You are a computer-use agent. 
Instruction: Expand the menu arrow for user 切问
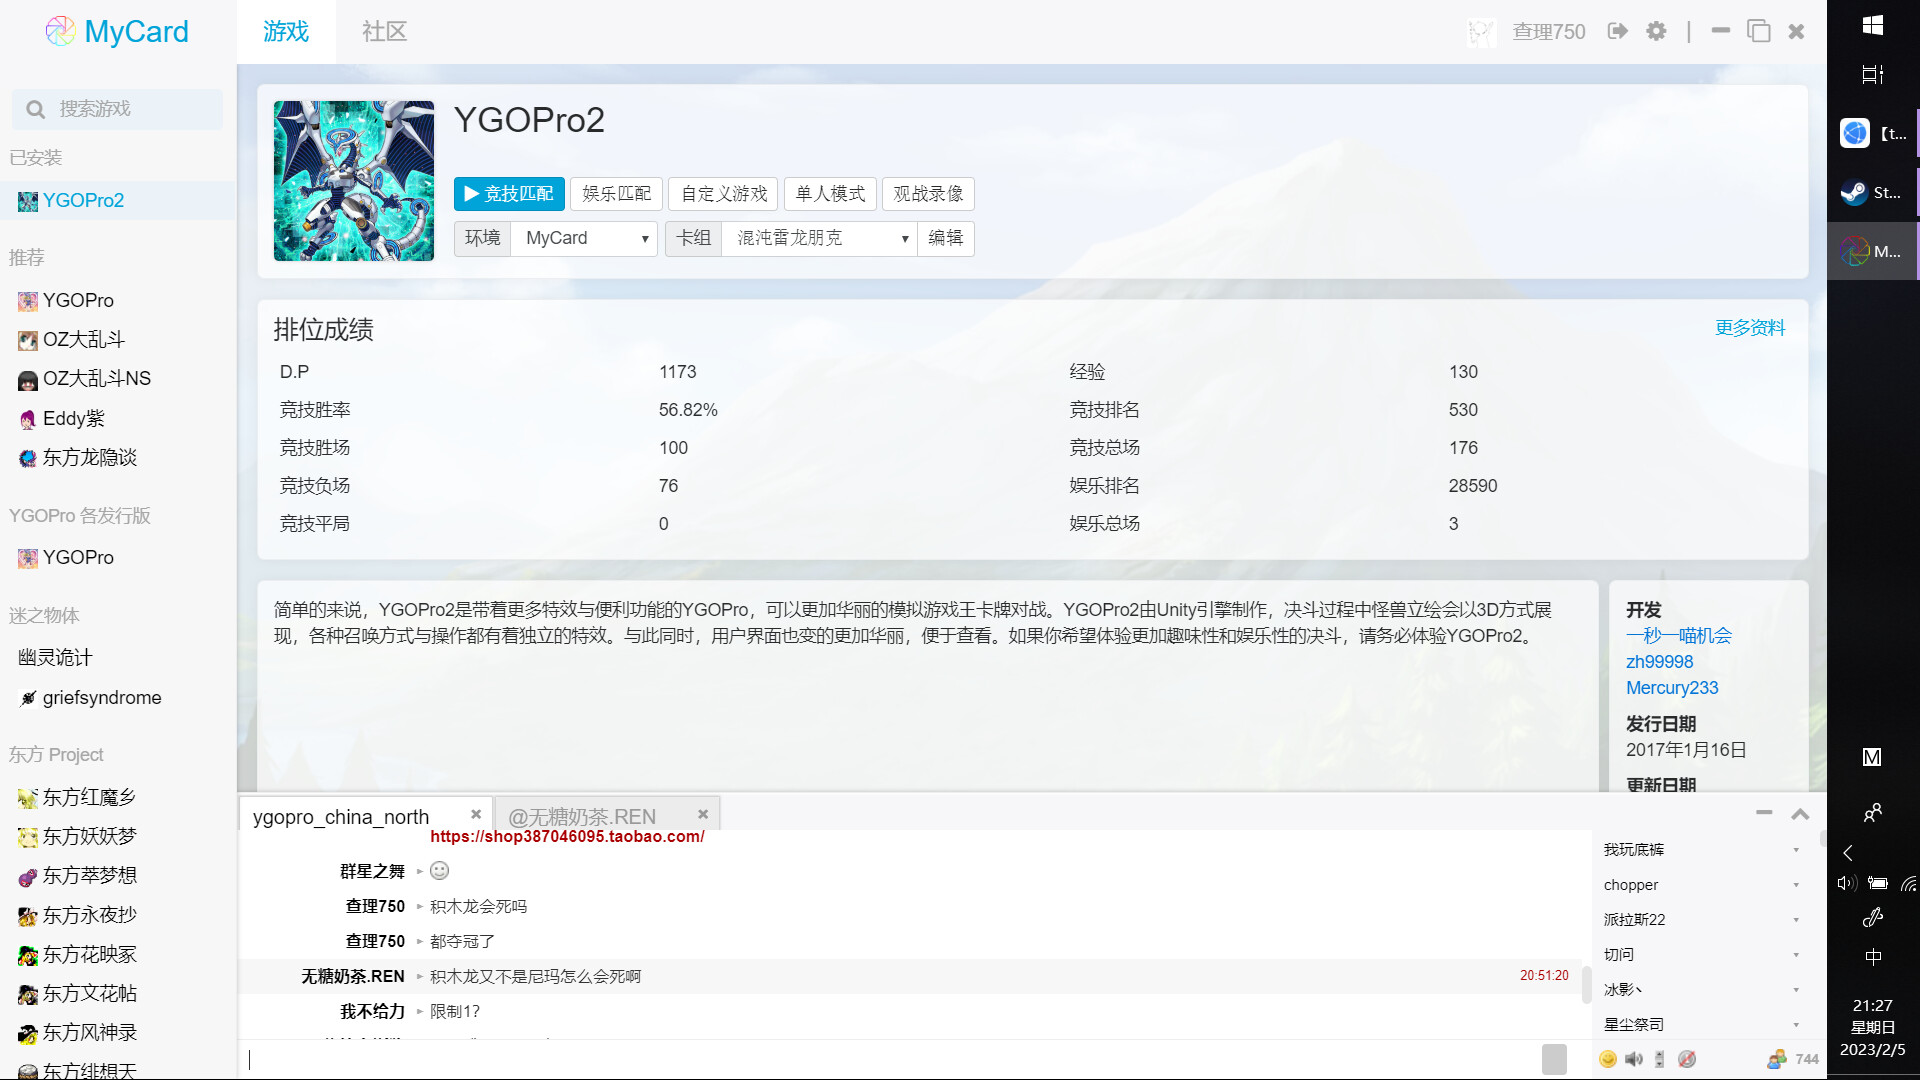coord(1796,955)
